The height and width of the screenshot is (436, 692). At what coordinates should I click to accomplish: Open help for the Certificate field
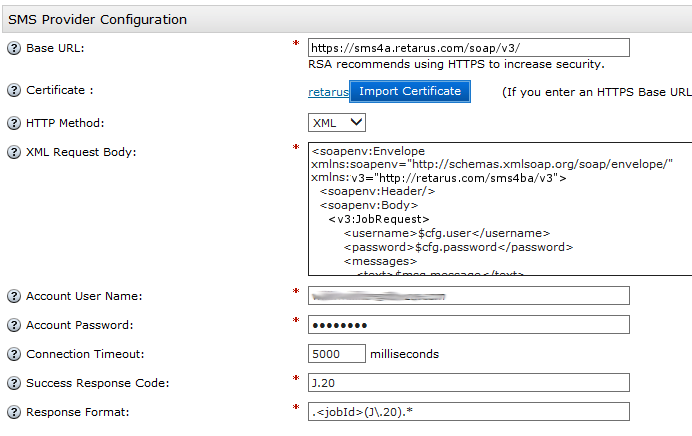(x=14, y=91)
